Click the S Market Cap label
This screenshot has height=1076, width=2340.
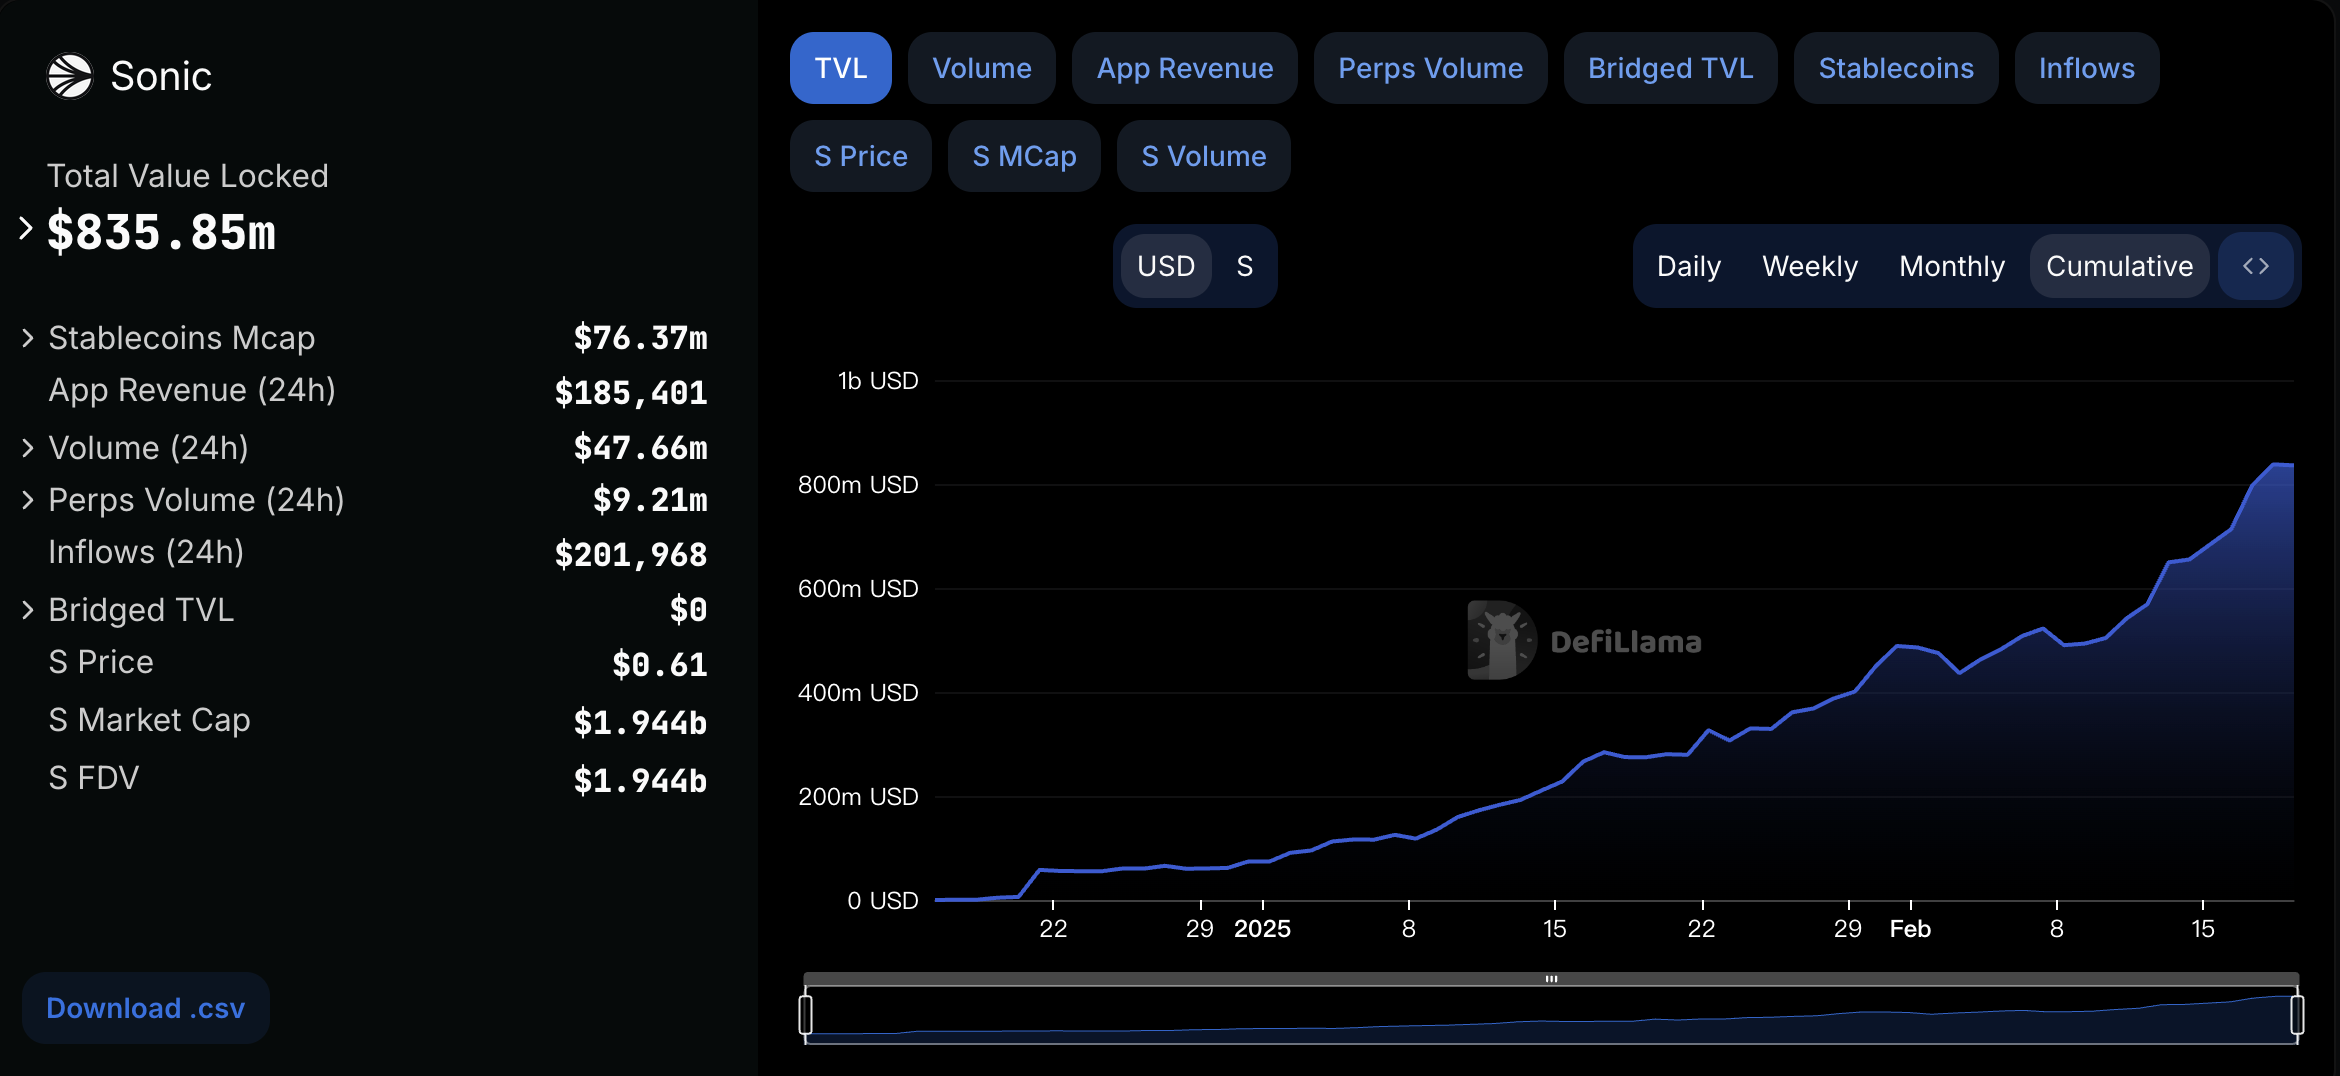[x=149, y=720]
